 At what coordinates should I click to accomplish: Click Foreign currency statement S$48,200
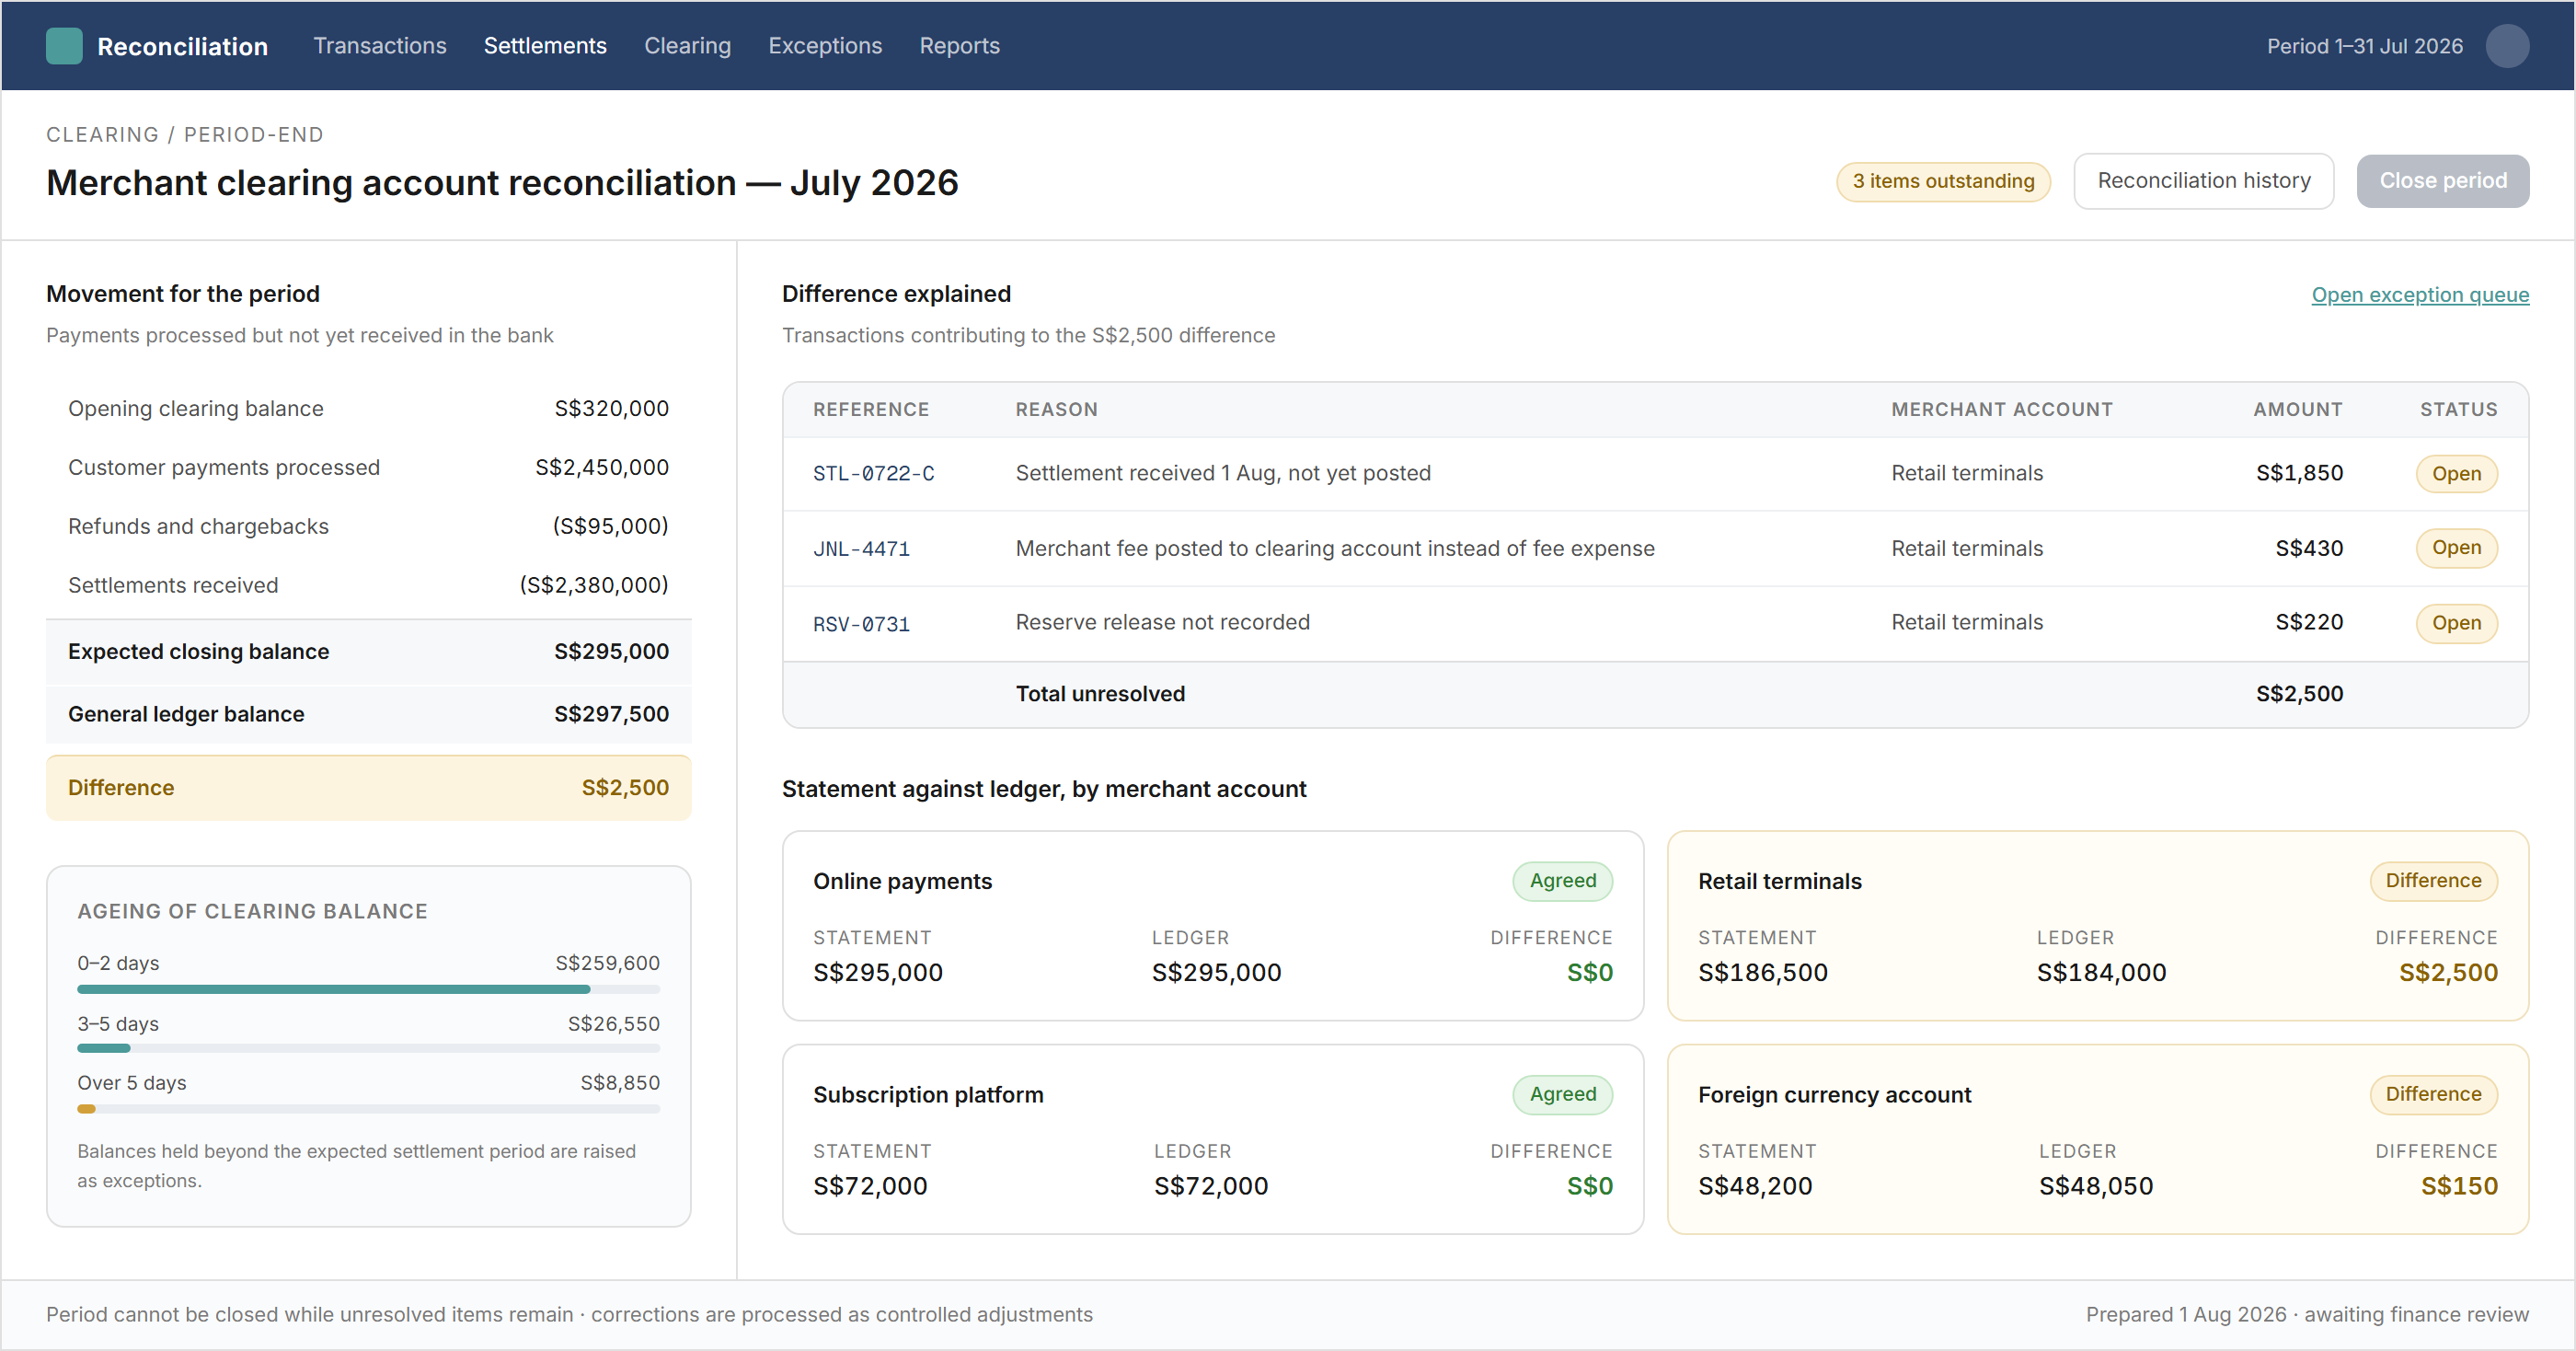pos(1754,1186)
